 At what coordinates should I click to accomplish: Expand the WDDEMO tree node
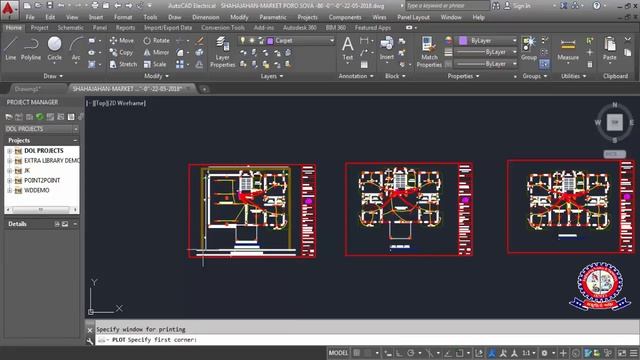pyautogui.click(x=9, y=191)
